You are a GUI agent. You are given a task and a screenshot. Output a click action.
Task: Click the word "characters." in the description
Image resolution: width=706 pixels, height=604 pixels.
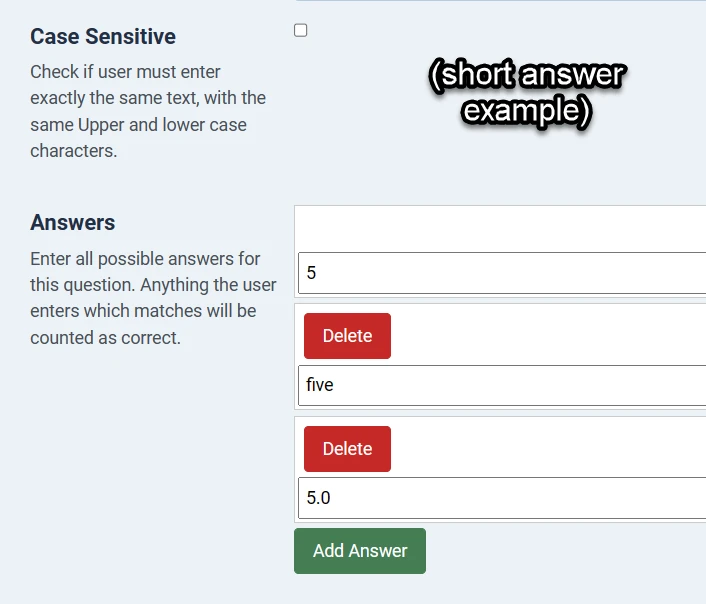pyautogui.click(x=74, y=151)
